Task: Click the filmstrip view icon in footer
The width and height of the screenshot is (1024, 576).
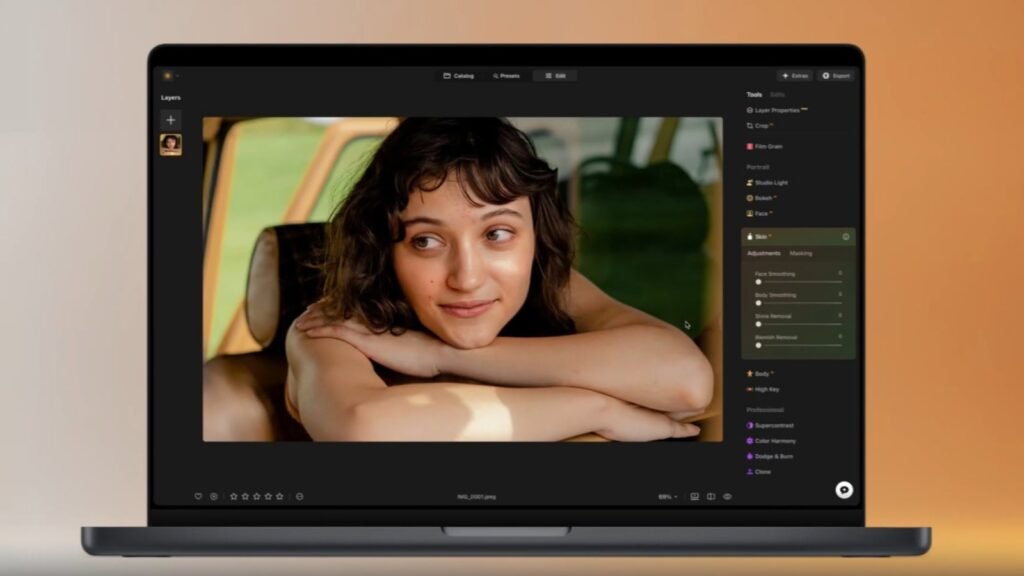Action: [x=694, y=496]
